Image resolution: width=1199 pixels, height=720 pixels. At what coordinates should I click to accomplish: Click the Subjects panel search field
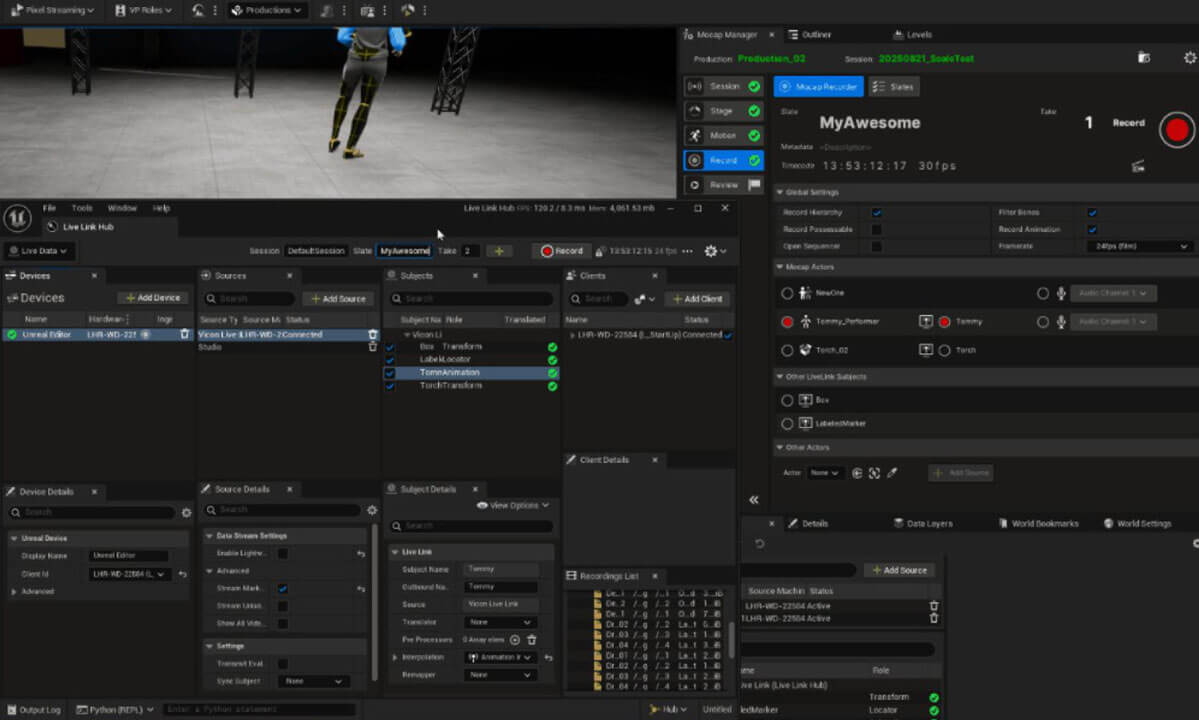[x=472, y=299]
